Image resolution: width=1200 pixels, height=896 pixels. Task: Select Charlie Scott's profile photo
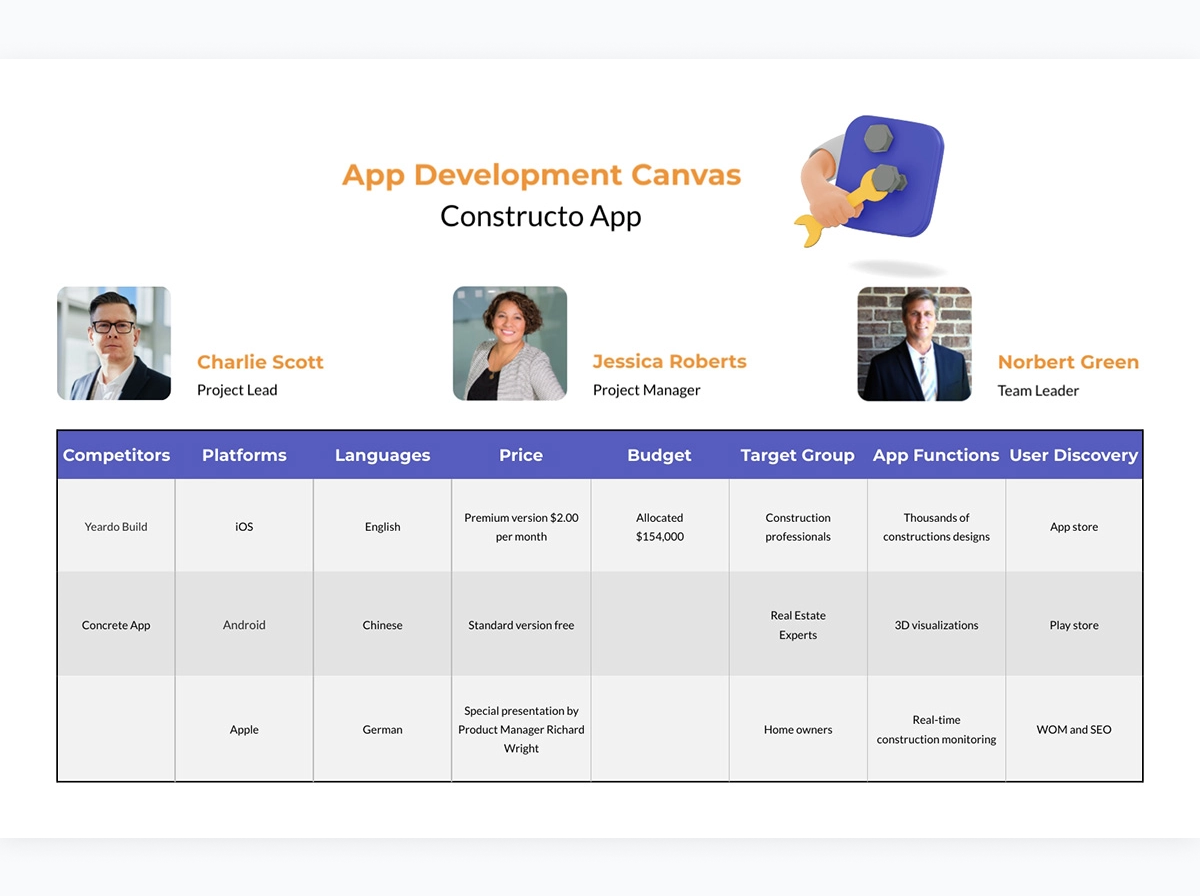coord(114,344)
